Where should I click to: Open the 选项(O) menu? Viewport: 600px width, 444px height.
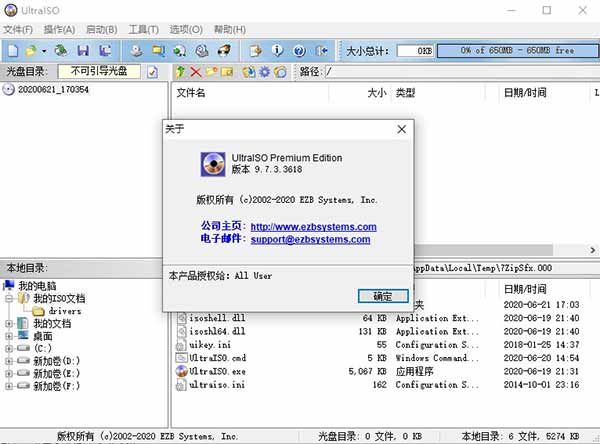[186, 29]
